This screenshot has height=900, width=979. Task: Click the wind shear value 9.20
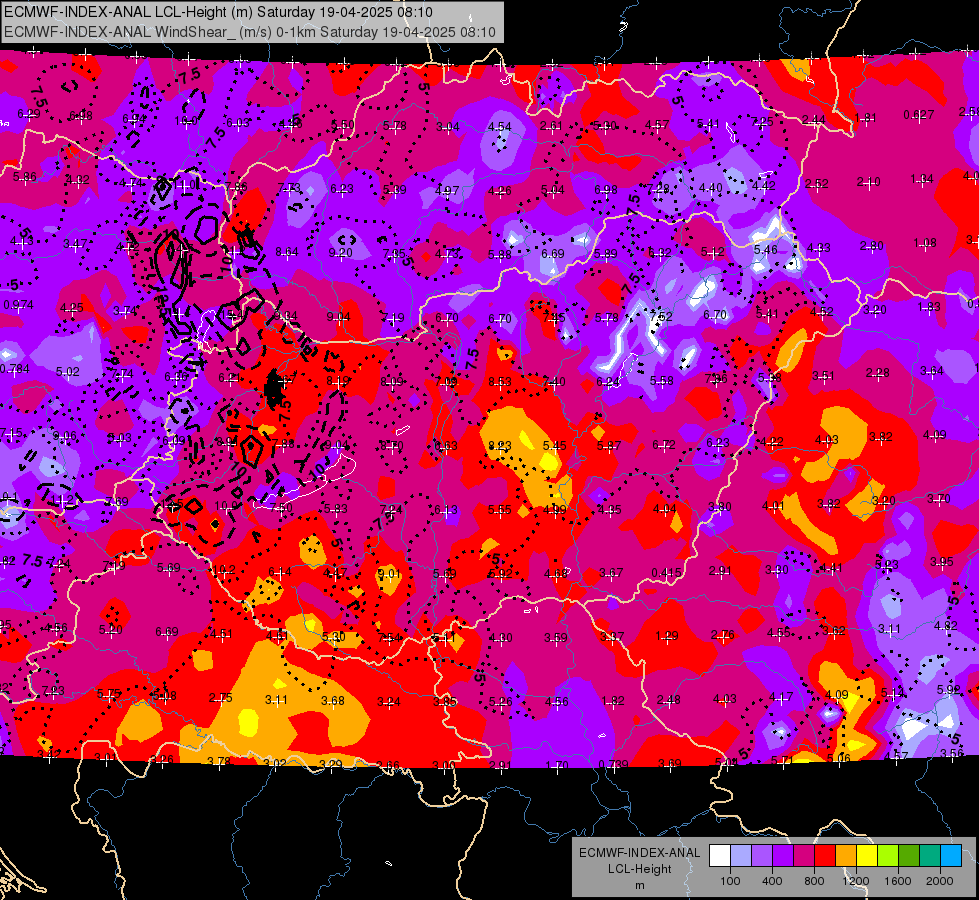[x=340, y=253]
